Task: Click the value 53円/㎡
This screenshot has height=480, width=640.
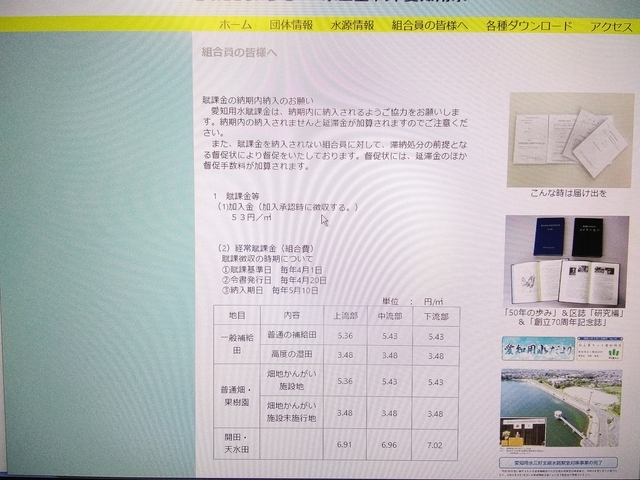Action: pos(251,218)
